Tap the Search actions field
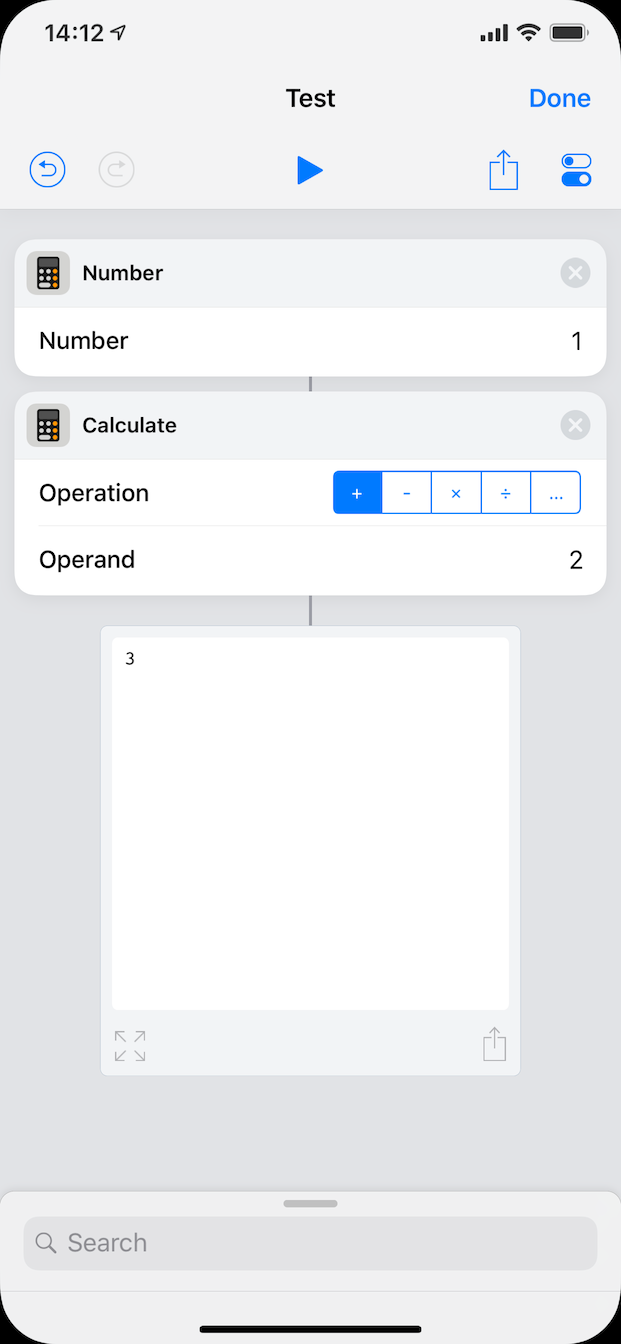Image resolution: width=621 pixels, height=1344 pixels. 310,1243
